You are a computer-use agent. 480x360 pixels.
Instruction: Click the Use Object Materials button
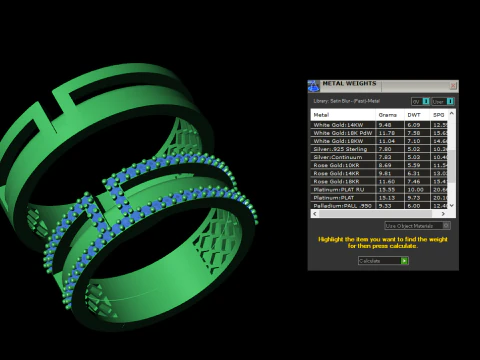(418, 226)
